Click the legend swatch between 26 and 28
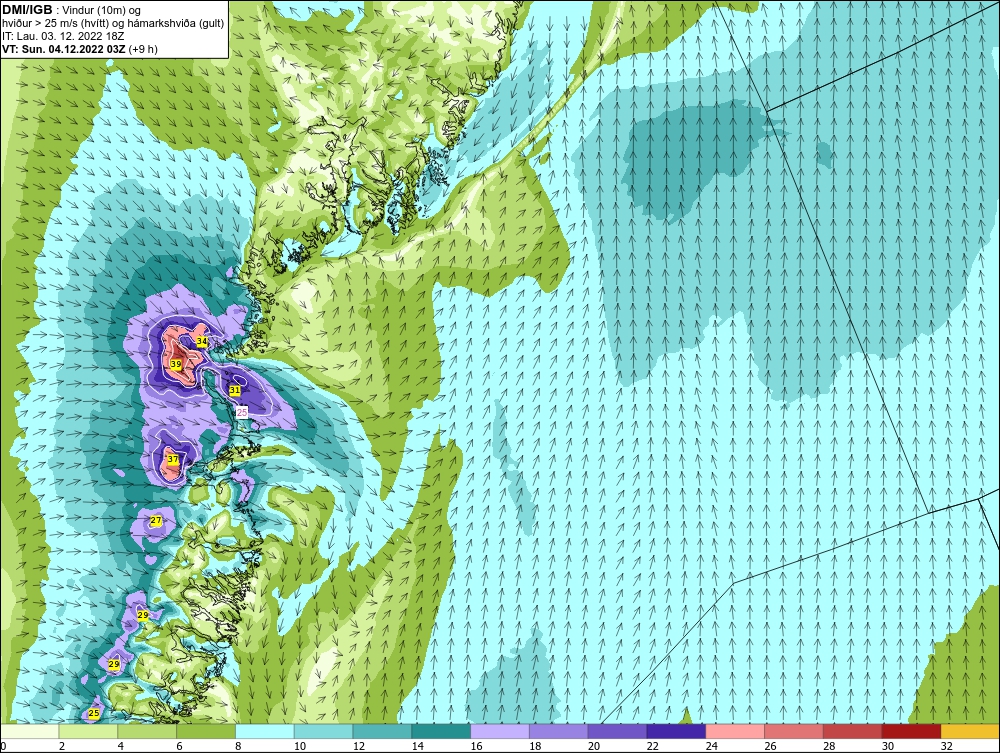The image size is (1000, 753). tap(794, 731)
